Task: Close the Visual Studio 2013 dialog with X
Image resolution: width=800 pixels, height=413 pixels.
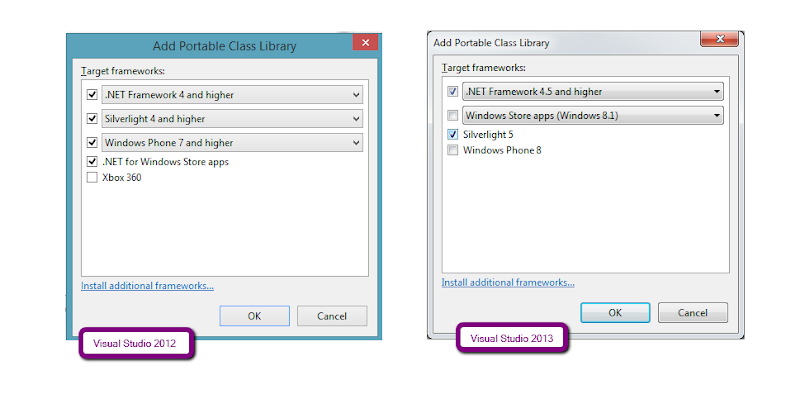Action: pyautogui.click(x=719, y=39)
